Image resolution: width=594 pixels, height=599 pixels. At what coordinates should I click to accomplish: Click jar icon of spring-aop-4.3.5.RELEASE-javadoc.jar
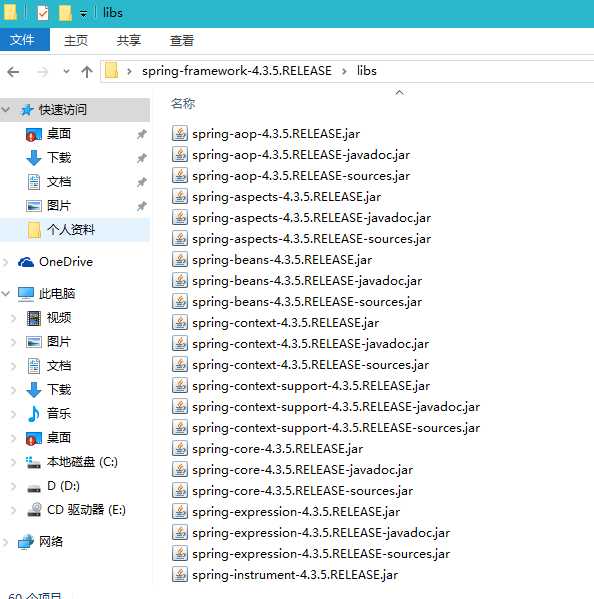(x=180, y=154)
